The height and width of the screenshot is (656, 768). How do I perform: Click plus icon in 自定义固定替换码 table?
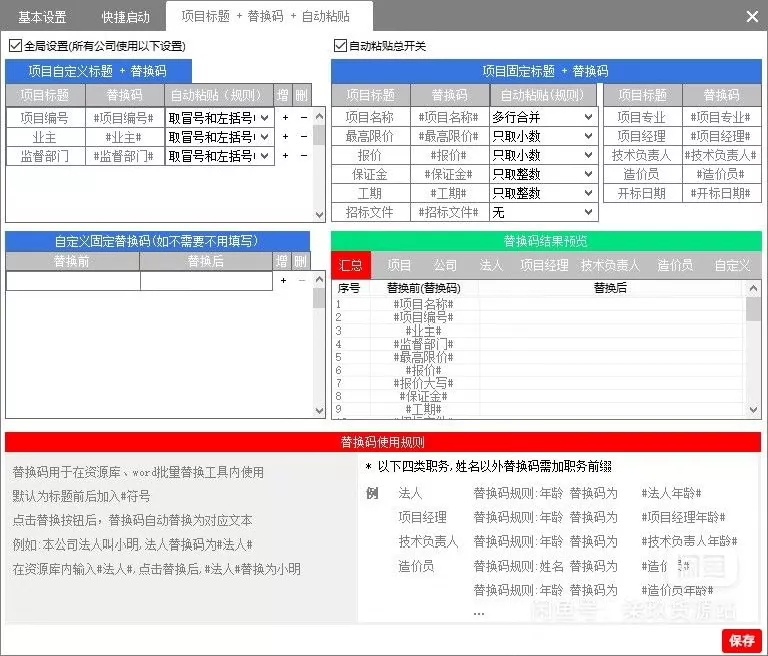pyautogui.click(x=283, y=281)
